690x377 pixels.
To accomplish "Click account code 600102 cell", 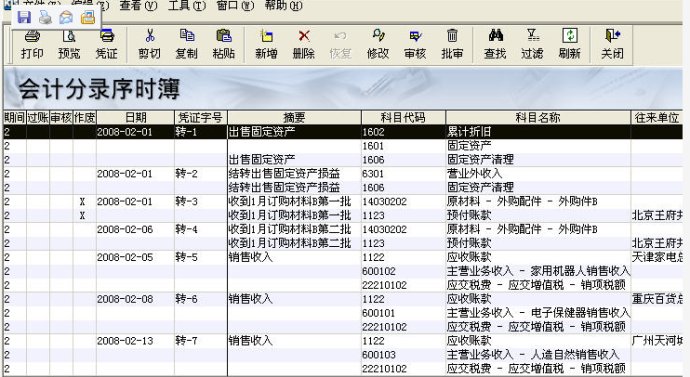I will click(x=403, y=271).
